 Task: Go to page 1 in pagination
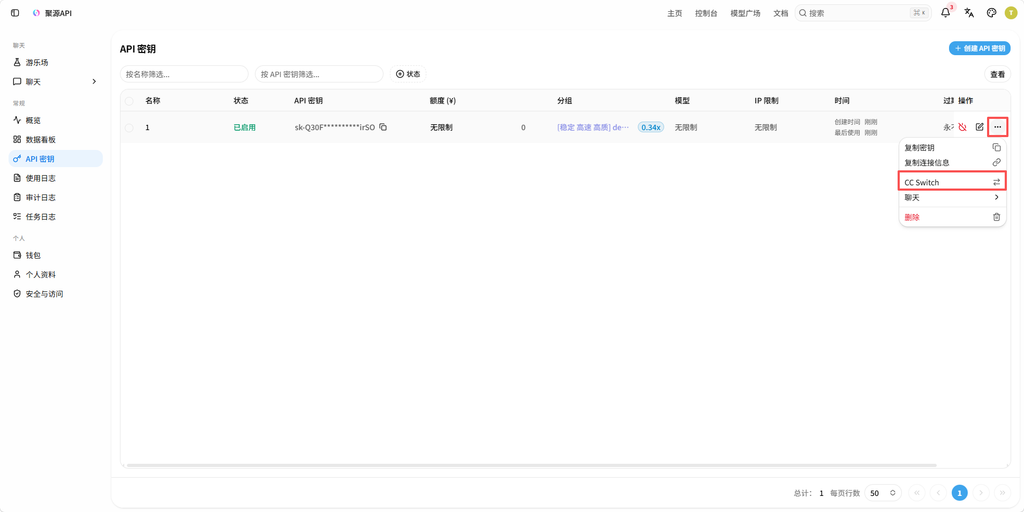tap(959, 493)
